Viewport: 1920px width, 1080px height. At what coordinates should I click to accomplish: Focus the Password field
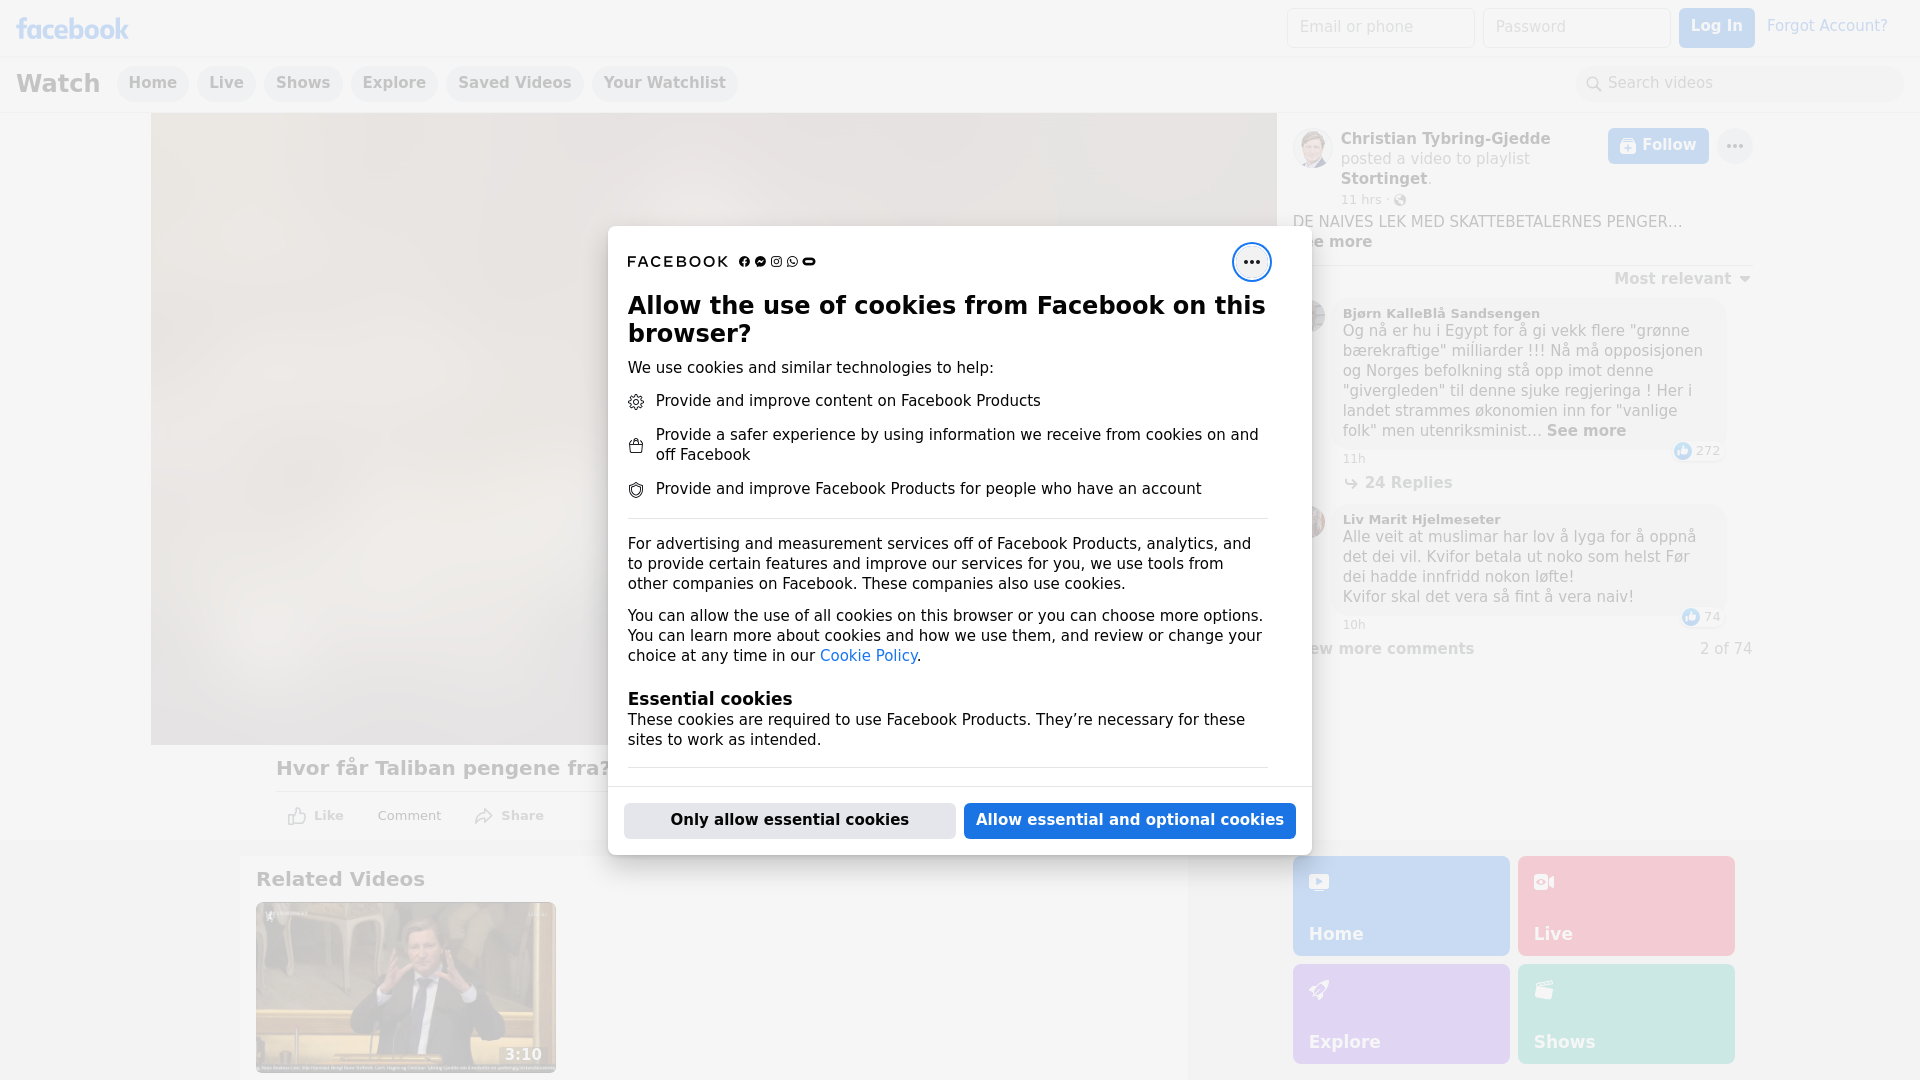1576,28
